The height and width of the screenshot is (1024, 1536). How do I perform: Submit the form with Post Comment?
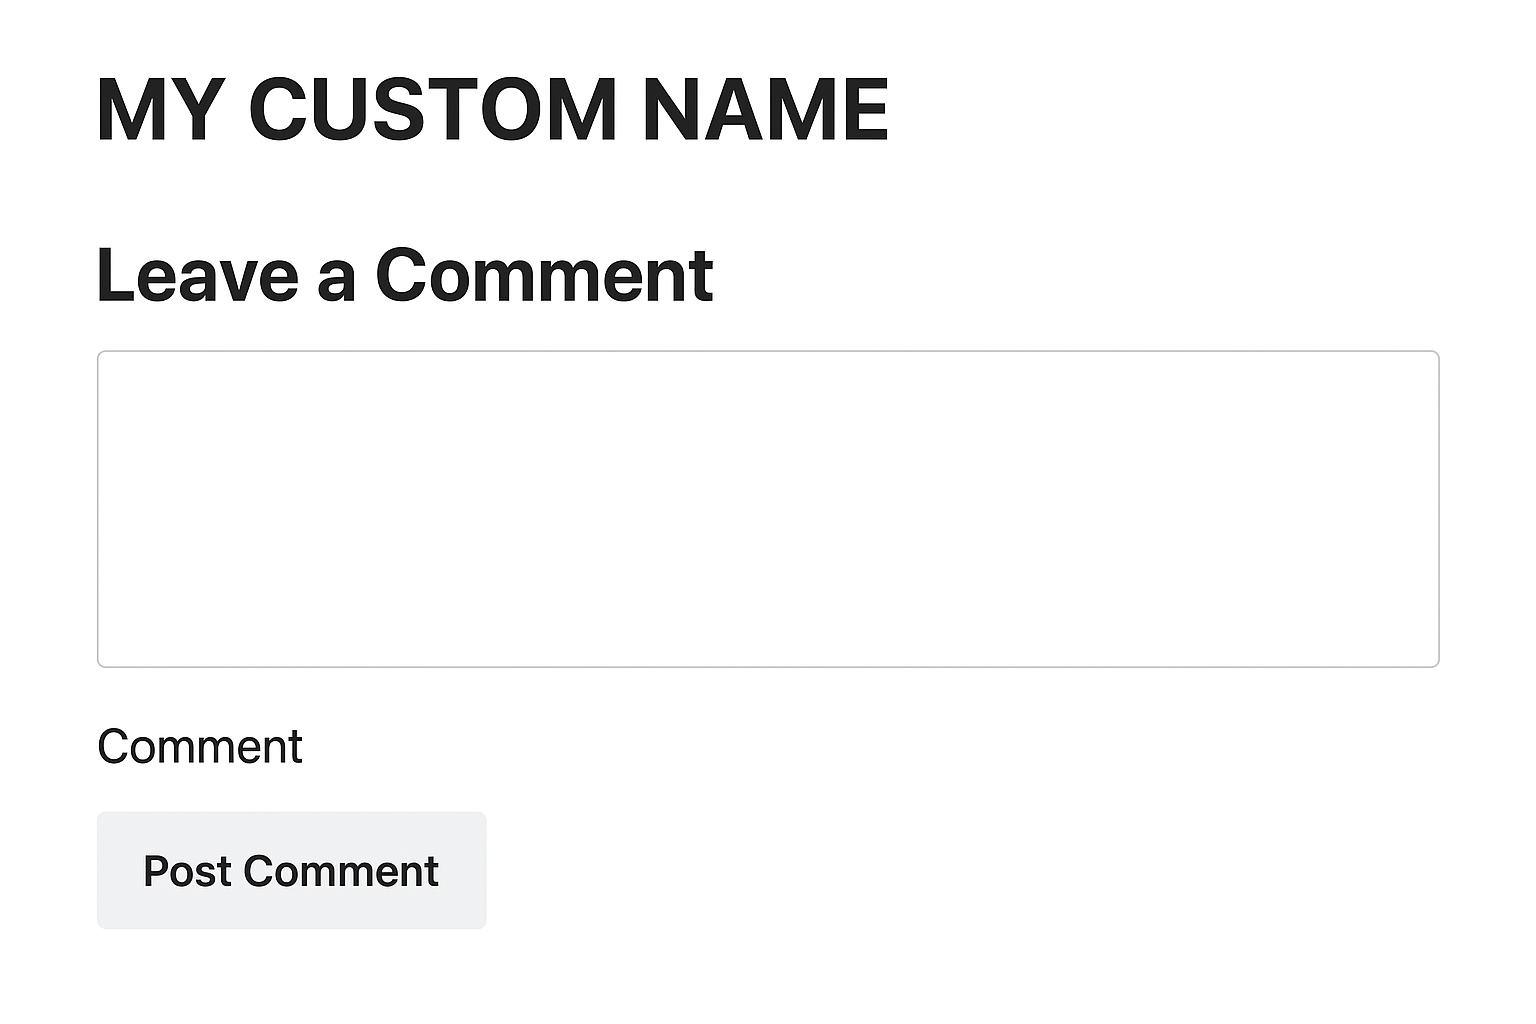(x=291, y=870)
